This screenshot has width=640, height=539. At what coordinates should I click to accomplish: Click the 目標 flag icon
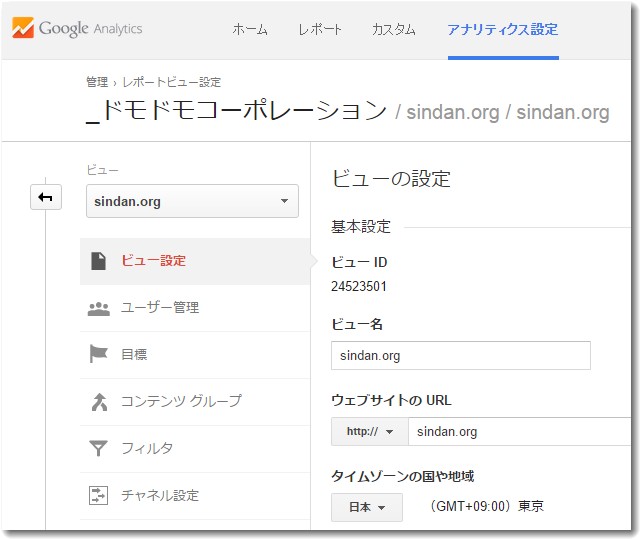(98, 354)
